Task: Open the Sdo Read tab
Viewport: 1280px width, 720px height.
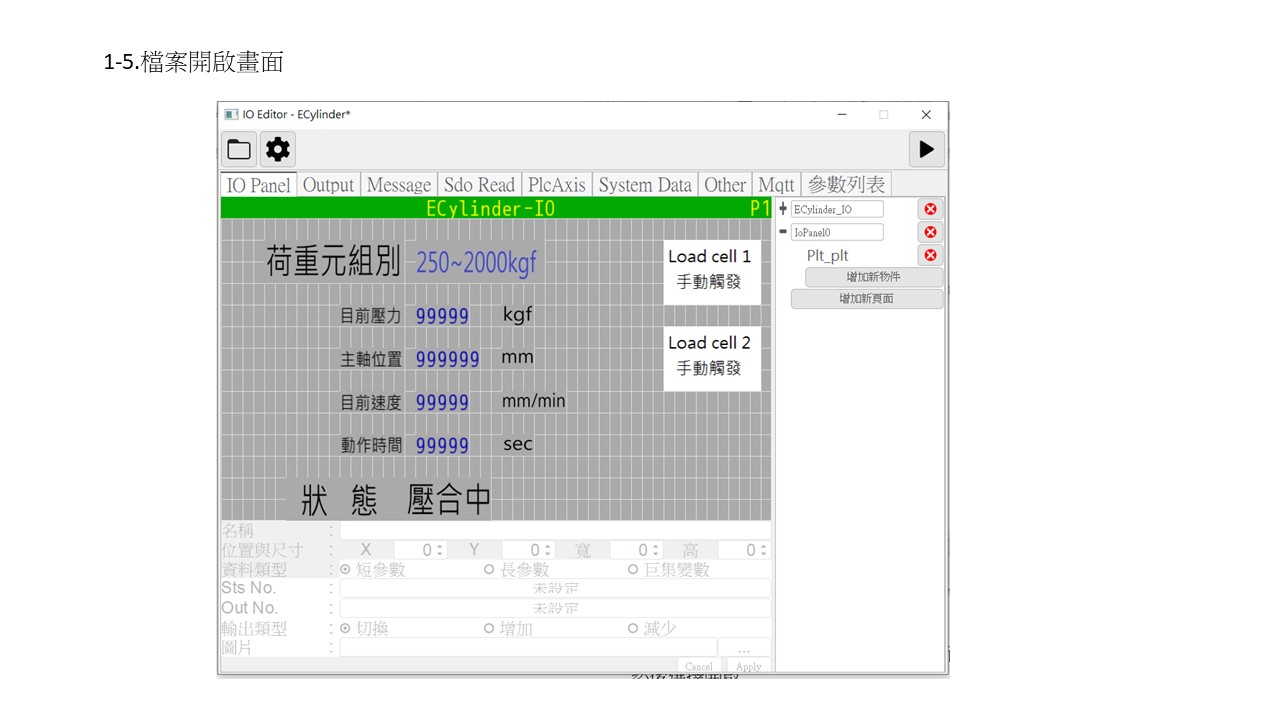Action: pos(479,185)
